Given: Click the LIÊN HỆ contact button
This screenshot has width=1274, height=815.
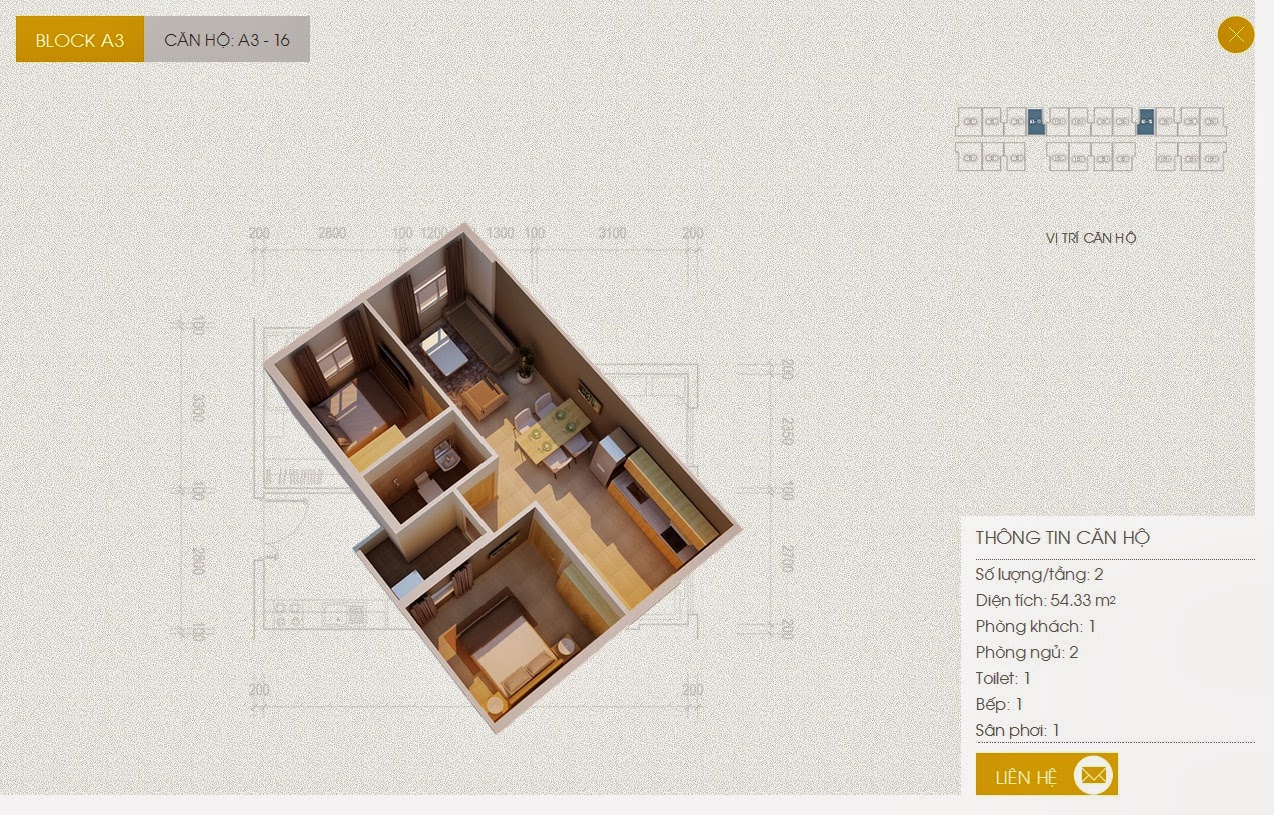Looking at the screenshot, I should point(1046,775).
